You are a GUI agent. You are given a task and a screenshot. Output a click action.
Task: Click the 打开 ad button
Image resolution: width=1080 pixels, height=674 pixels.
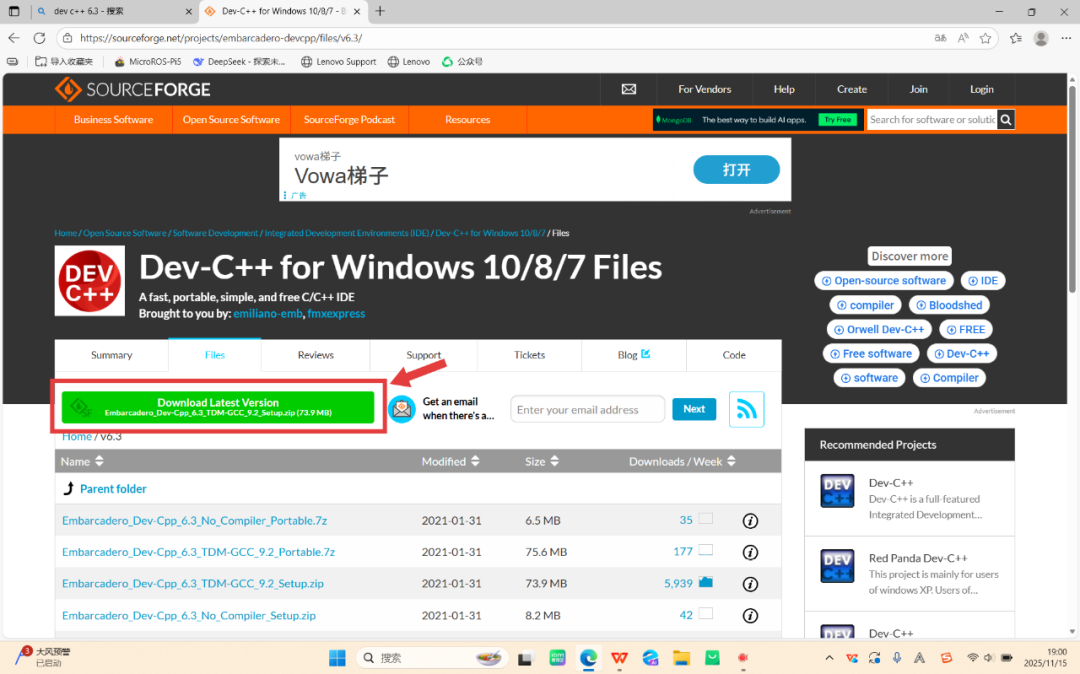[736, 169]
